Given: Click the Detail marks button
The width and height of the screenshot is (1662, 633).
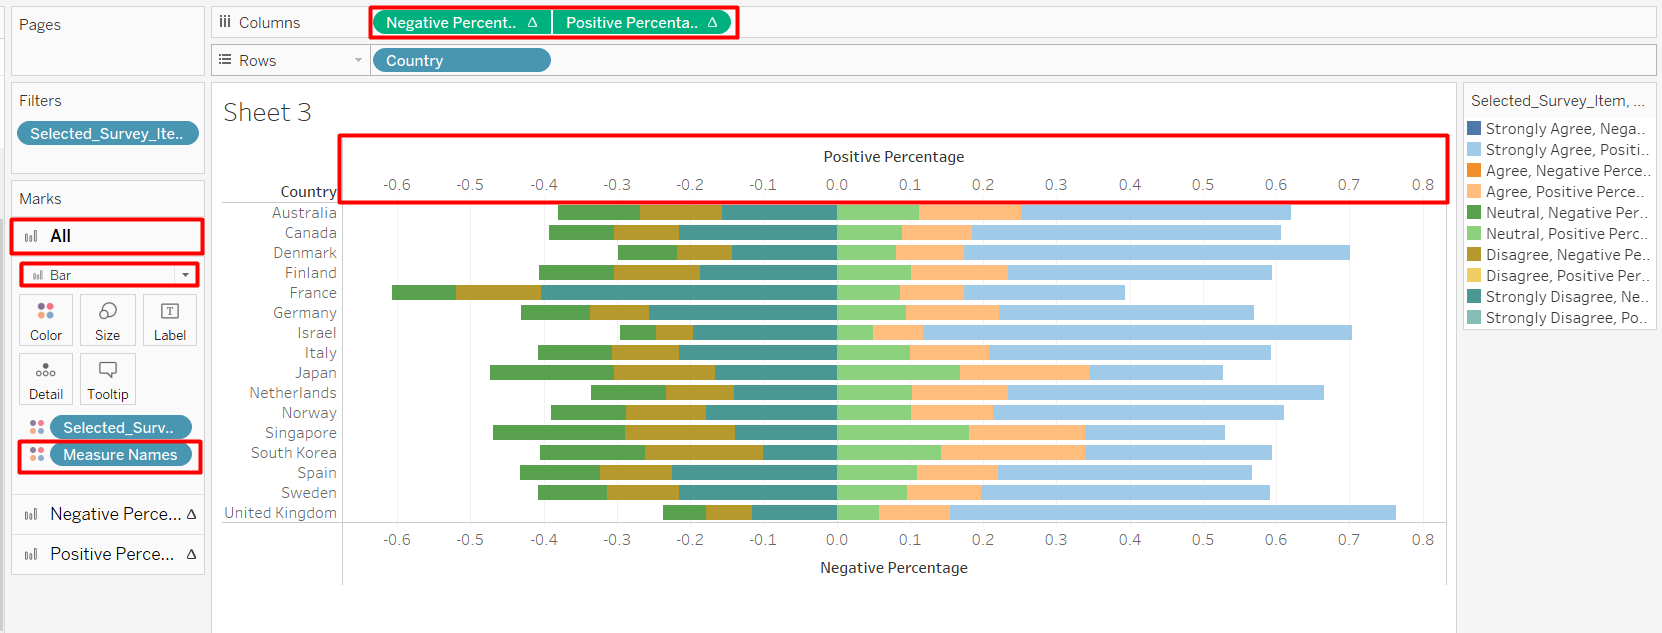Looking at the screenshot, I should [x=46, y=379].
